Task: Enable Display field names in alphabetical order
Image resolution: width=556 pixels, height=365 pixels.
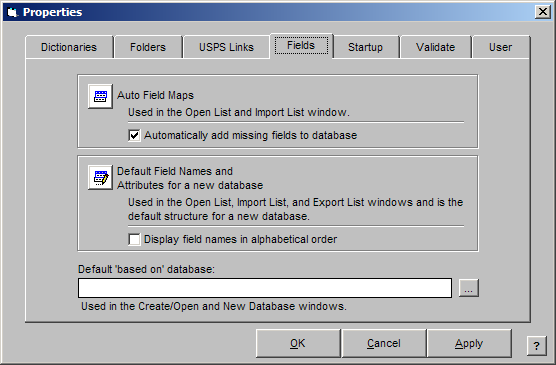Action: tap(134, 239)
